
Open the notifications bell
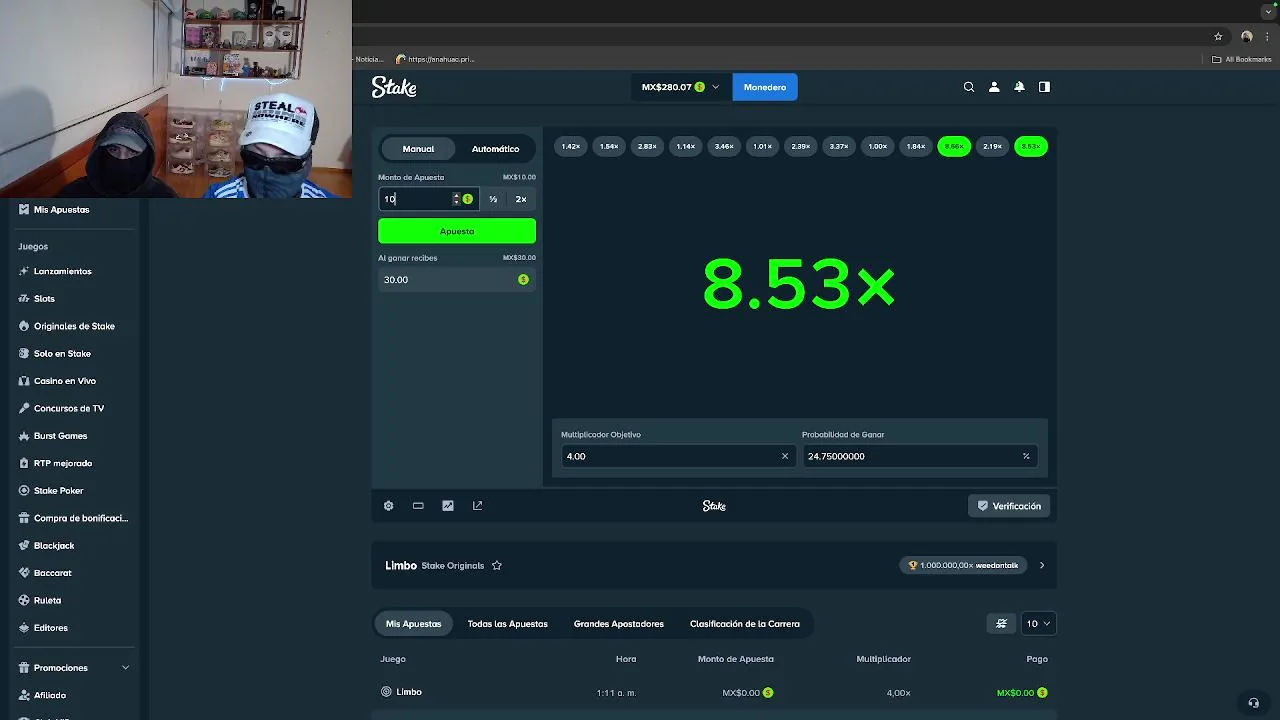tap(1019, 87)
